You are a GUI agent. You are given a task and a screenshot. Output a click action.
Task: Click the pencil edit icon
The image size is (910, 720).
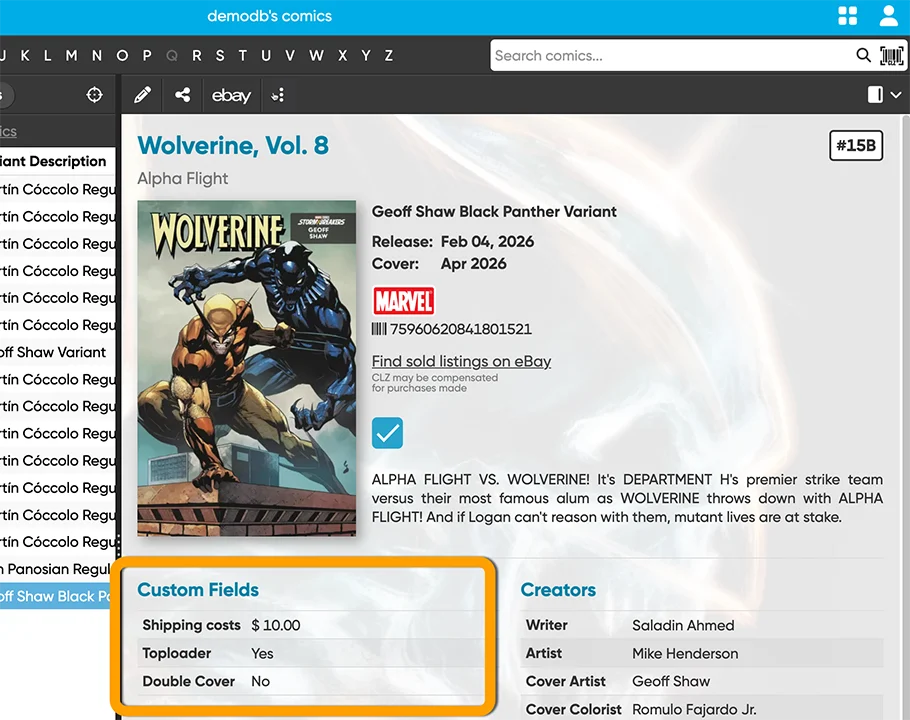pyautogui.click(x=143, y=95)
